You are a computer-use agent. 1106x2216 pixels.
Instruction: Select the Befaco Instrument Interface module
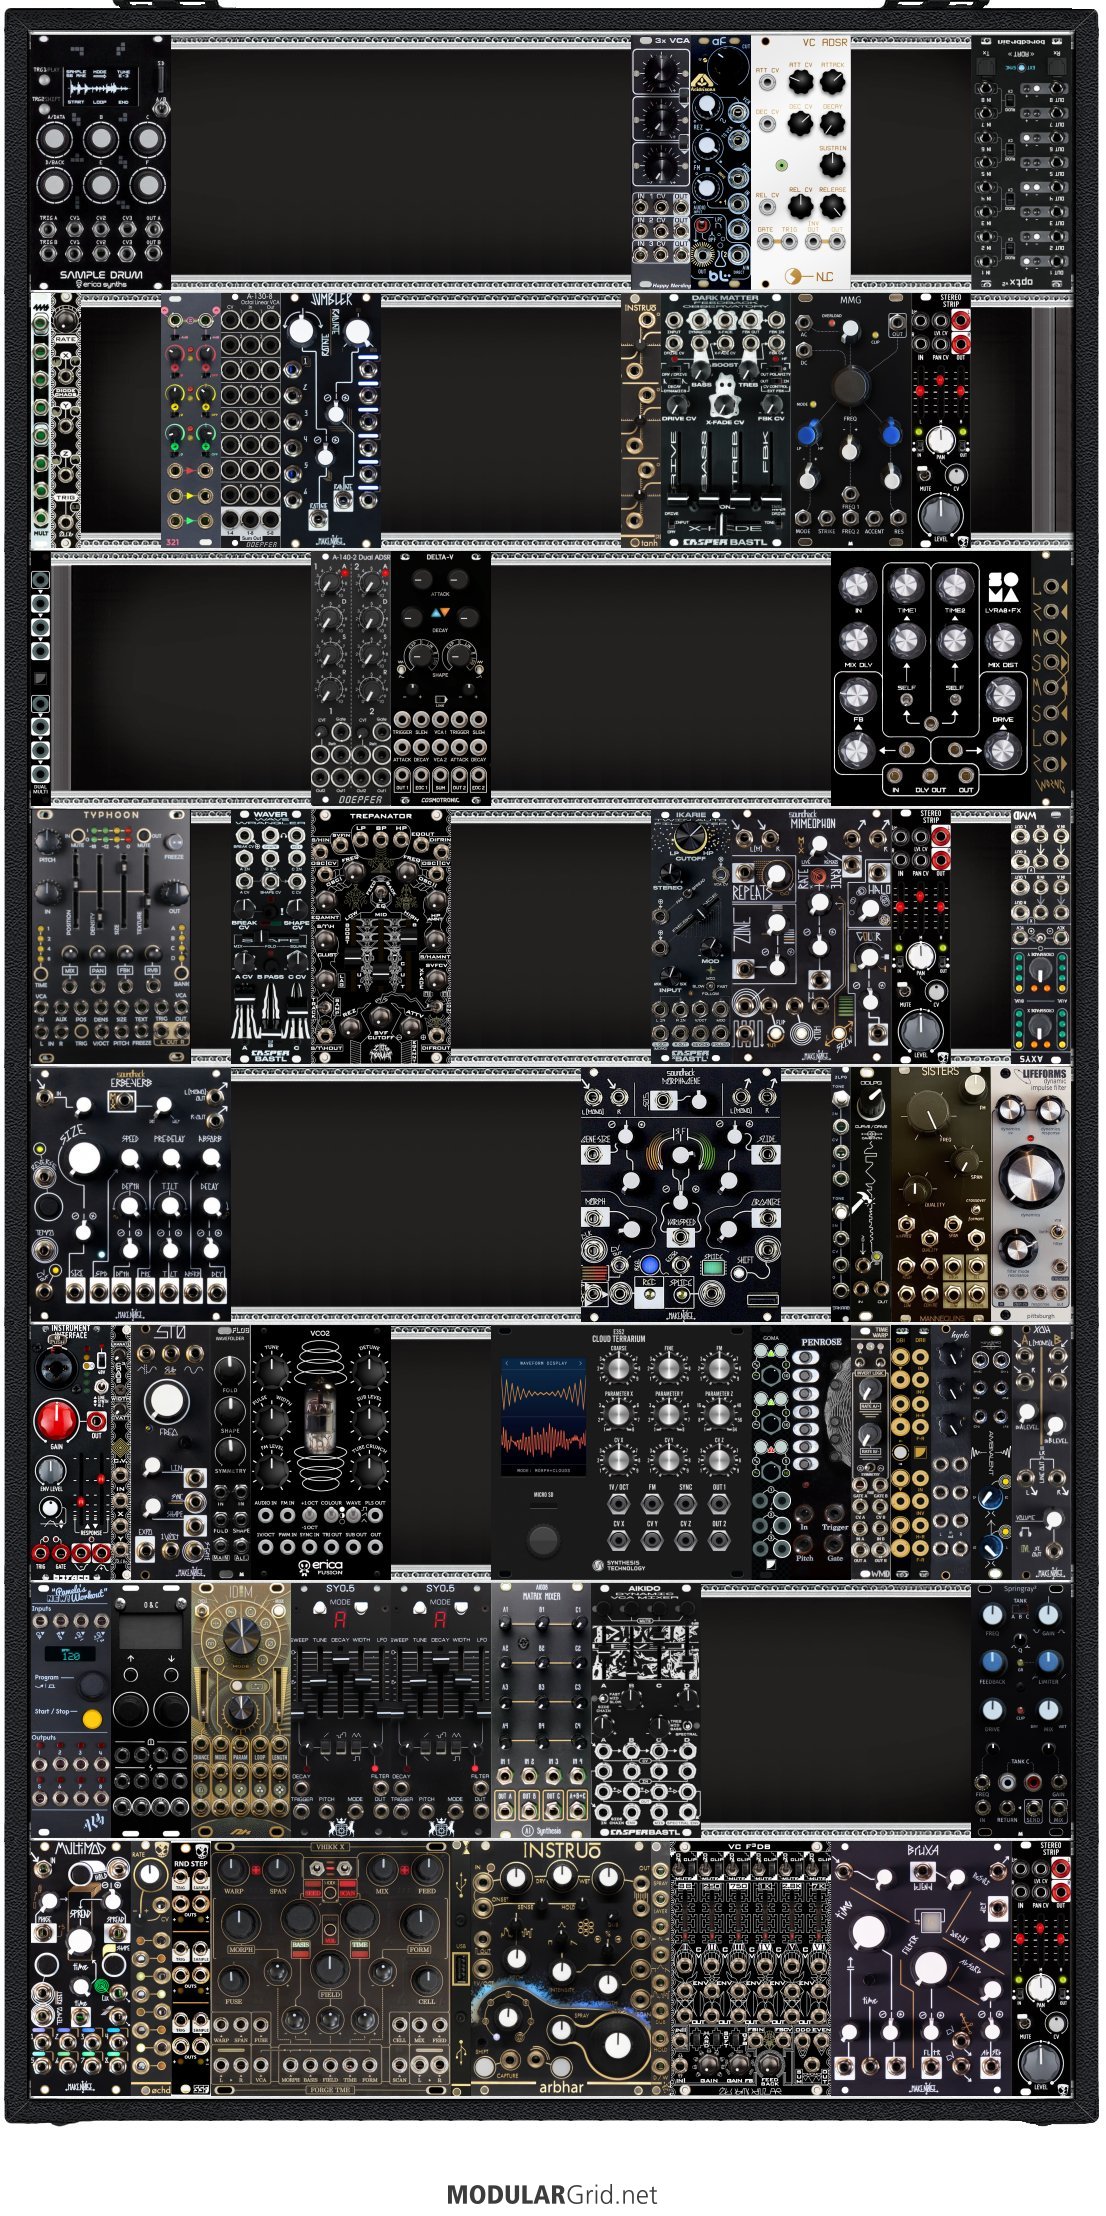pyautogui.click(x=71, y=1451)
